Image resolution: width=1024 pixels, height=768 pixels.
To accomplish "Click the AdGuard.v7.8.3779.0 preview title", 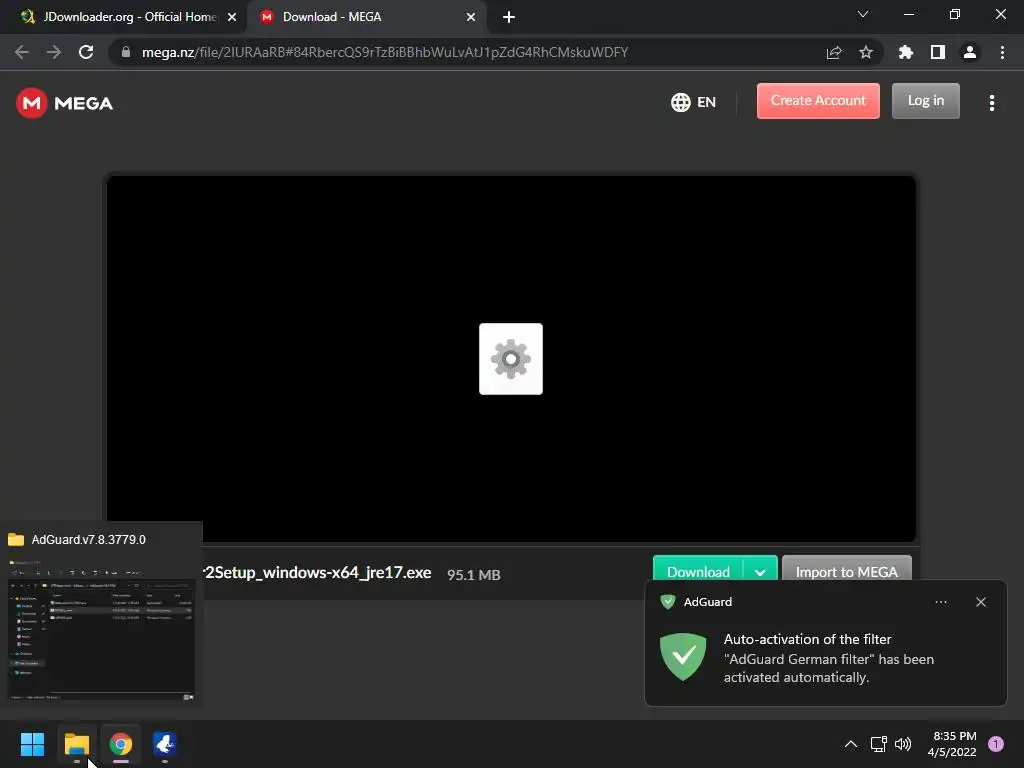I will [x=88, y=539].
